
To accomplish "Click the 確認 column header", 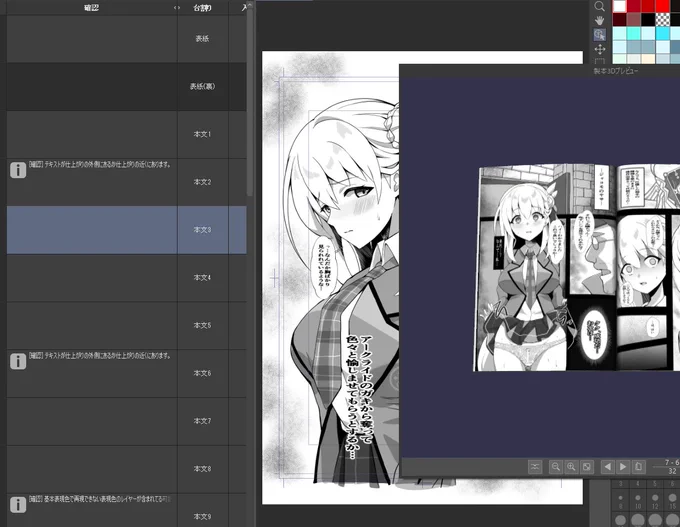I will click(91, 8).
